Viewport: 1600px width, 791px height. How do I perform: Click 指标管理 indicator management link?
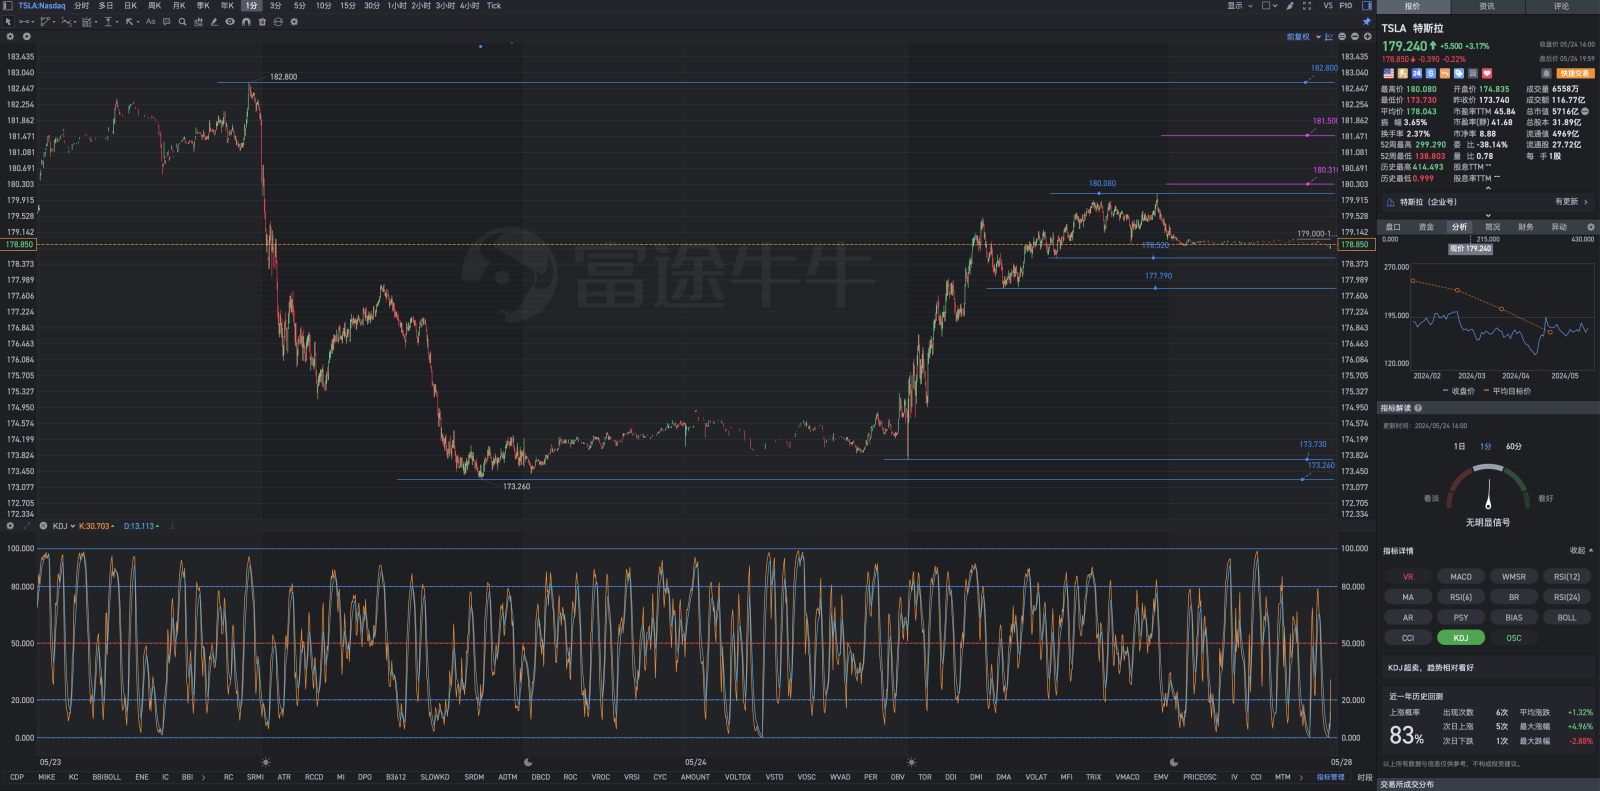click(x=1330, y=777)
